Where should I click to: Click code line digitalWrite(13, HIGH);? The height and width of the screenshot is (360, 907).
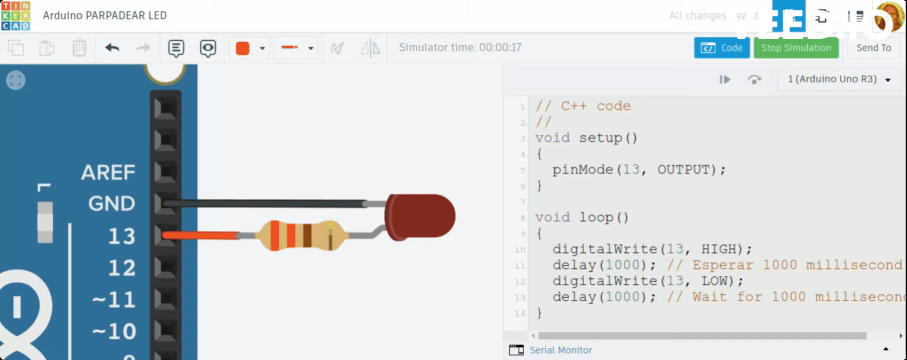click(652, 249)
